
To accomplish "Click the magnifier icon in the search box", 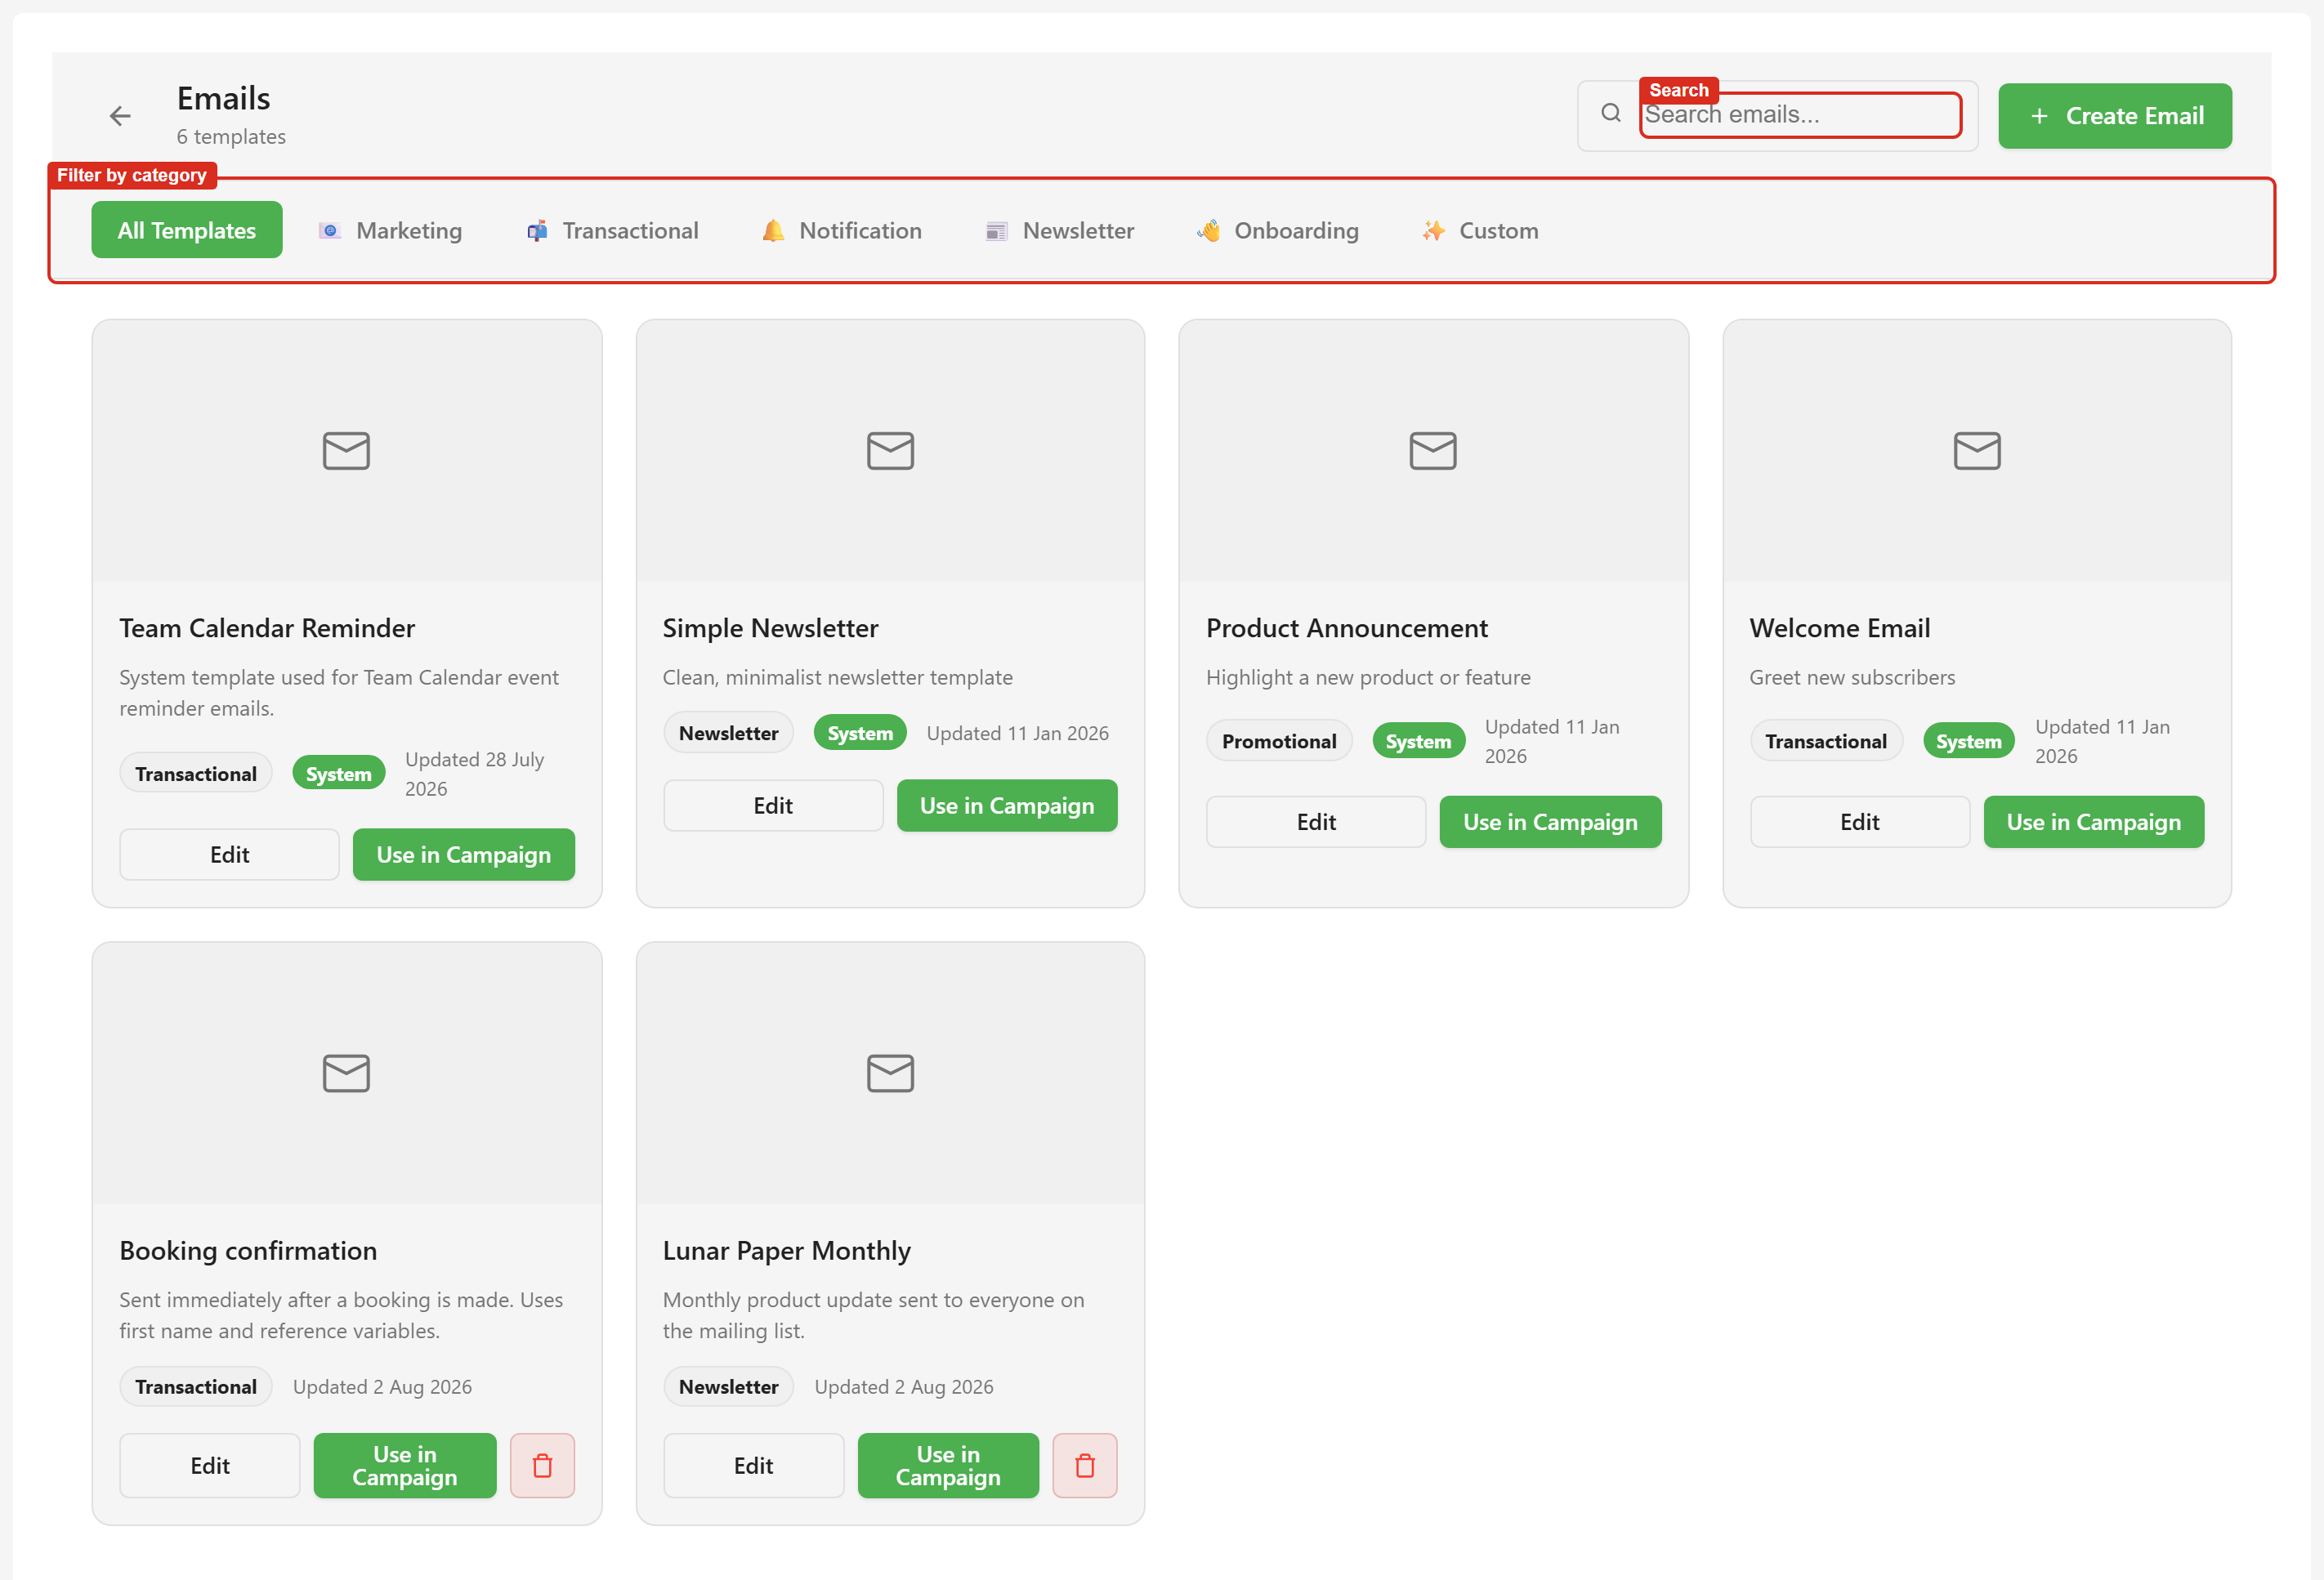I will [x=1610, y=113].
